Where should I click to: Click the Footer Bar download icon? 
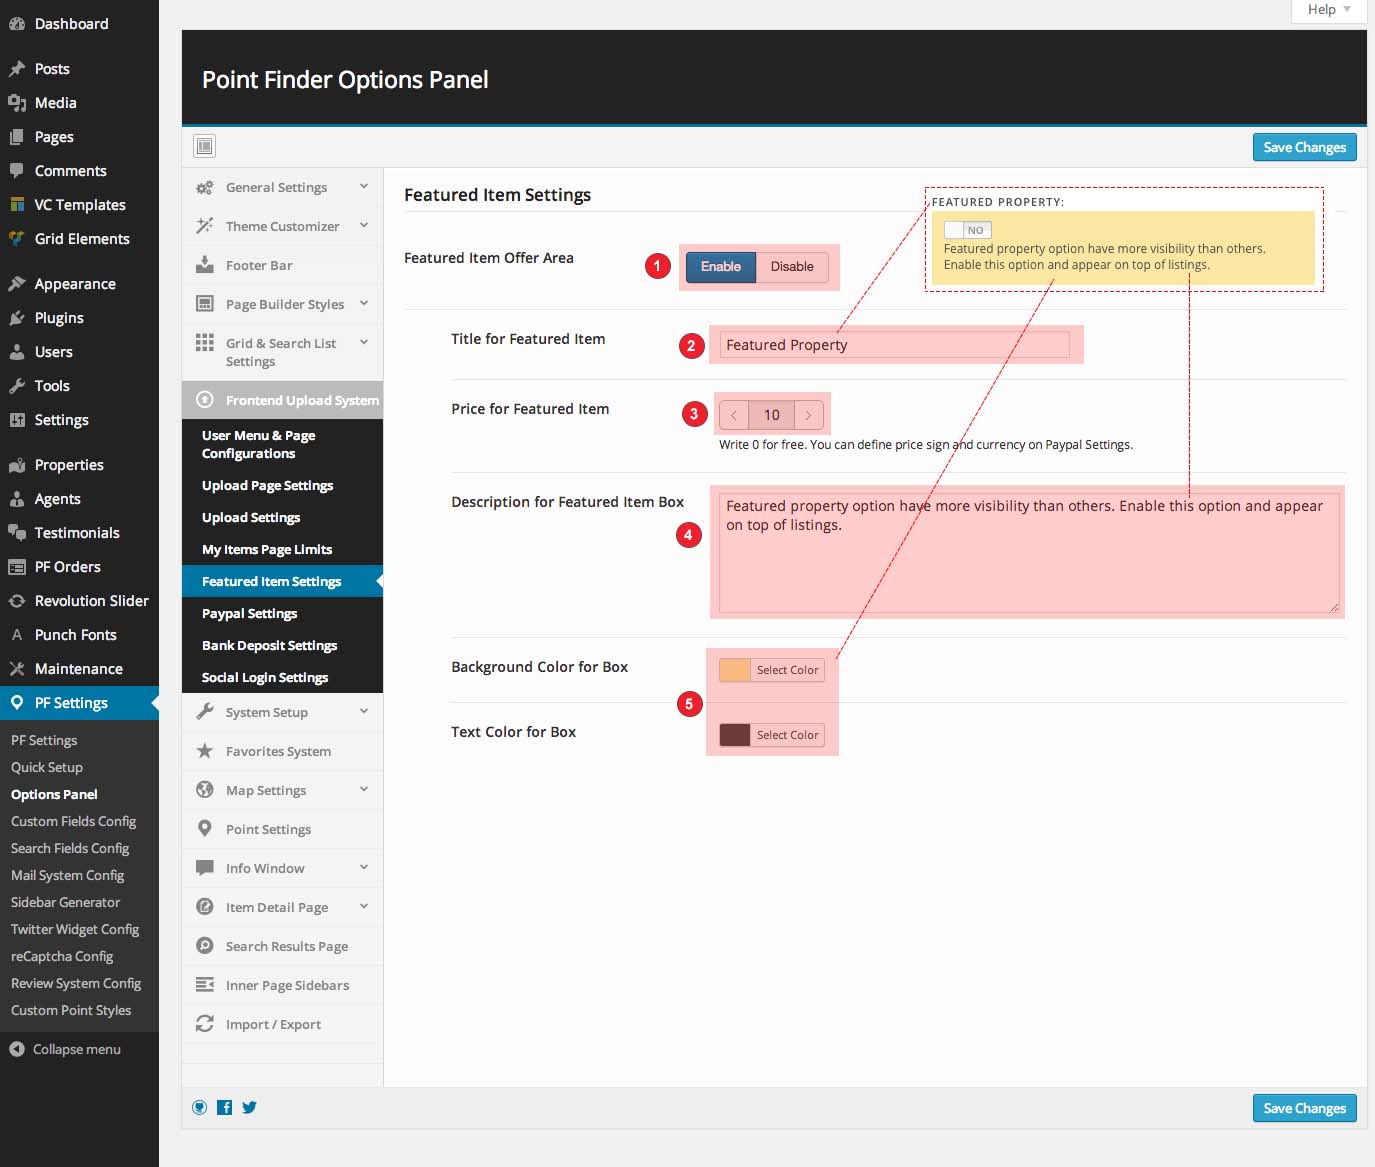[x=205, y=265]
